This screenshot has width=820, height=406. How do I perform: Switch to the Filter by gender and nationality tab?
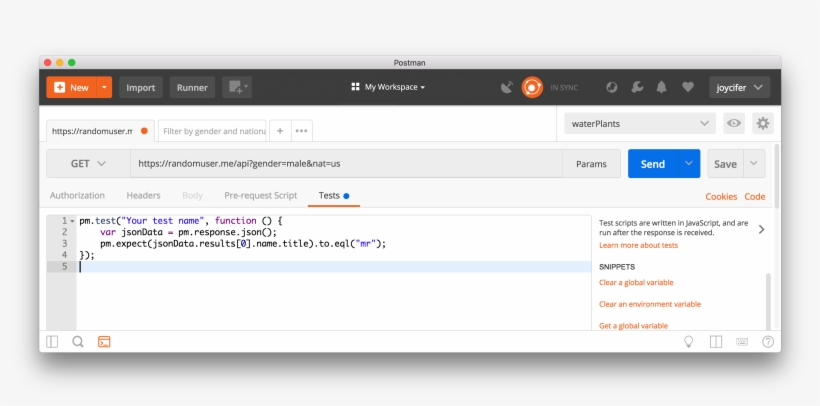212,131
